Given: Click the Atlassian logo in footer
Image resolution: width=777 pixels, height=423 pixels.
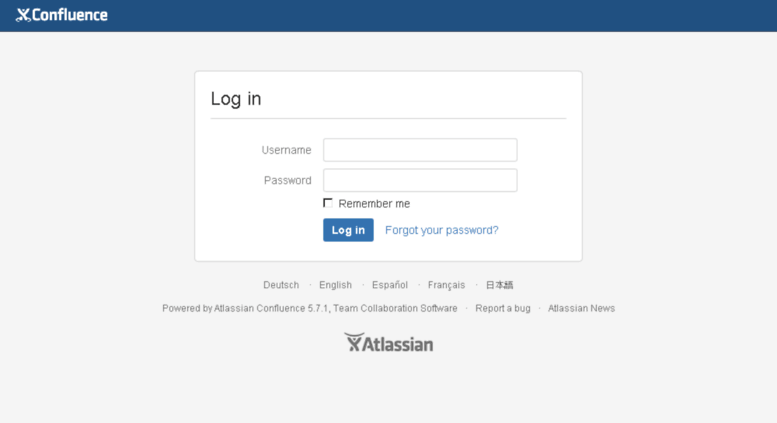Looking at the screenshot, I should (x=388, y=342).
